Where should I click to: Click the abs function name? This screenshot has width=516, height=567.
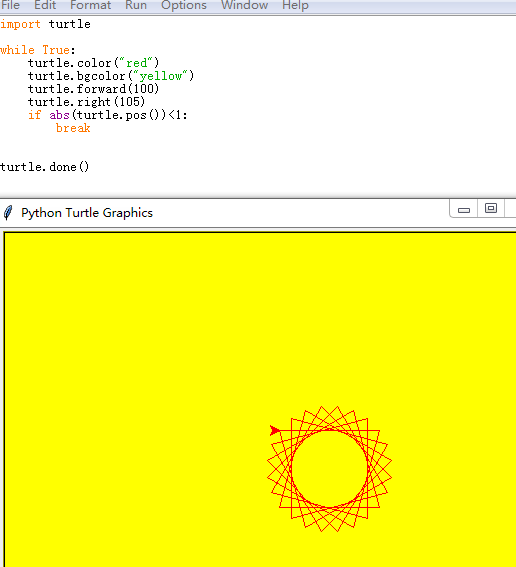(59, 115)
